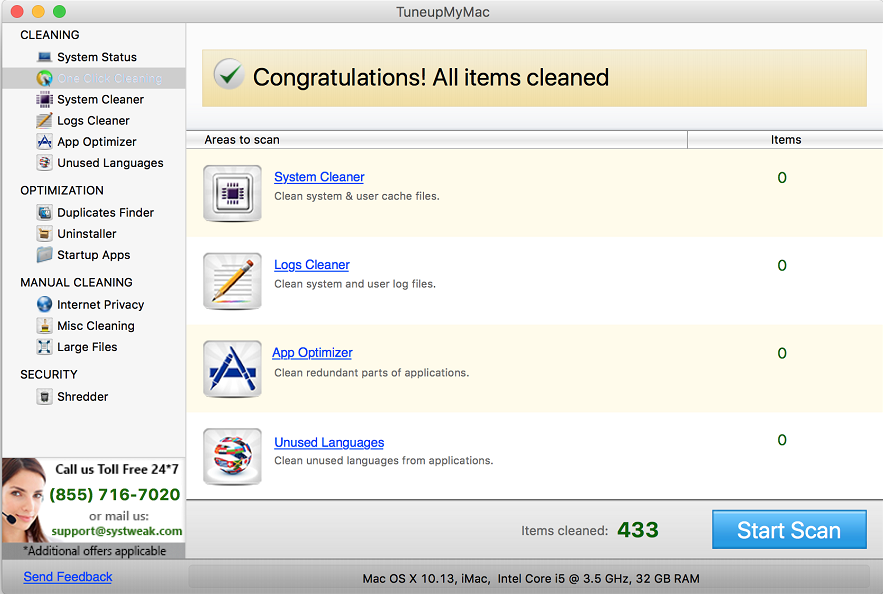Click the system info text in status bar
The height and width of the screenshot is (594, 883).
point(530,578)
